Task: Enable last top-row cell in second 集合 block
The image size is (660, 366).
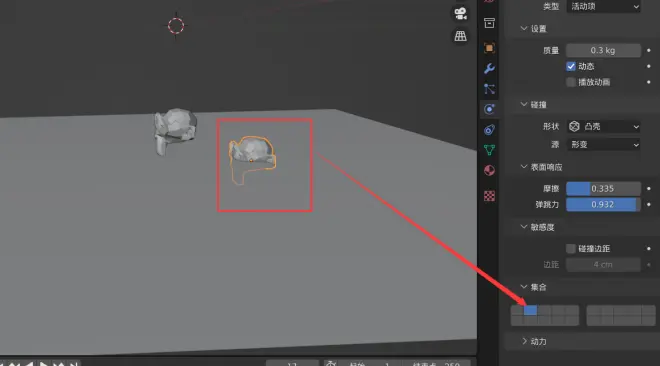Action: pos(649,310)
